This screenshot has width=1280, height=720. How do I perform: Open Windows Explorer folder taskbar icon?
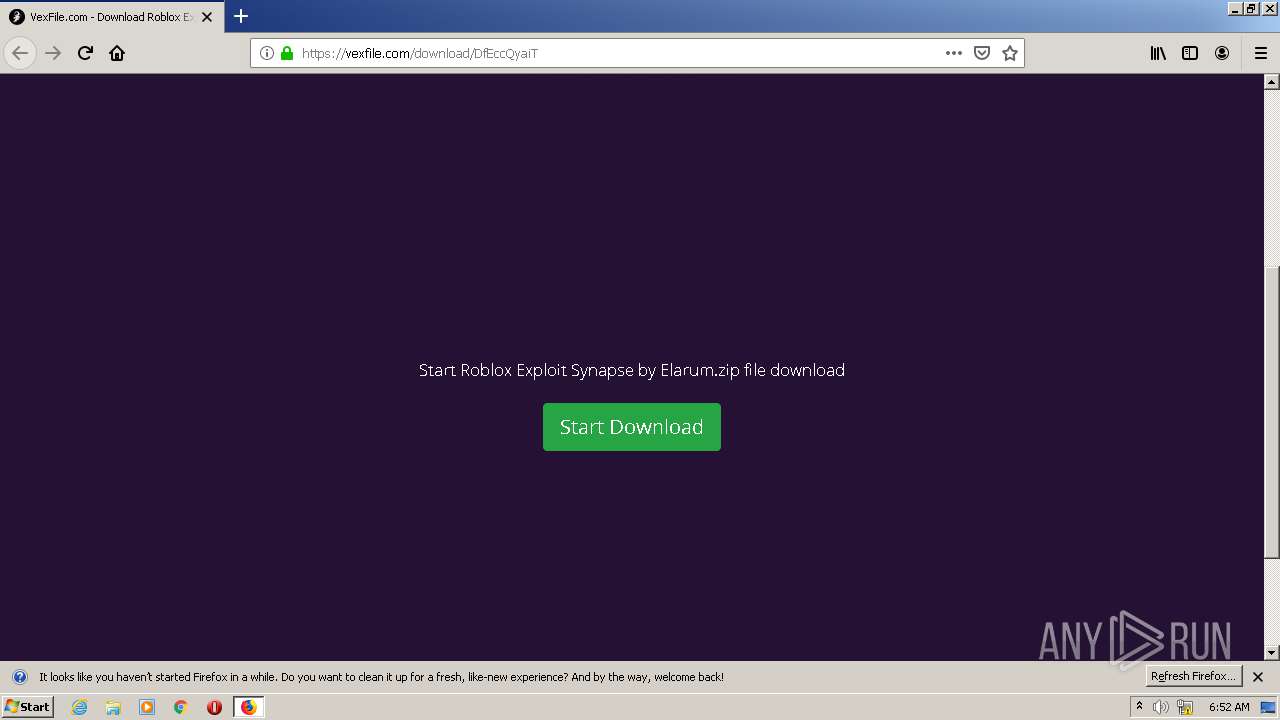(x=113, y=707)
